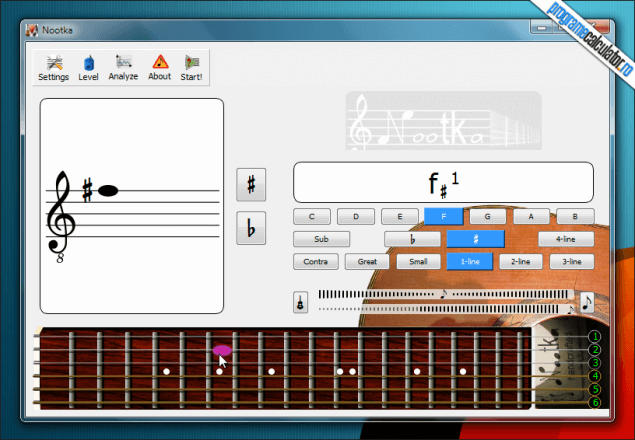Open the Settings toolbar icon
The height and width of the screenshot is (440, 635).
[x=53, y=68]
